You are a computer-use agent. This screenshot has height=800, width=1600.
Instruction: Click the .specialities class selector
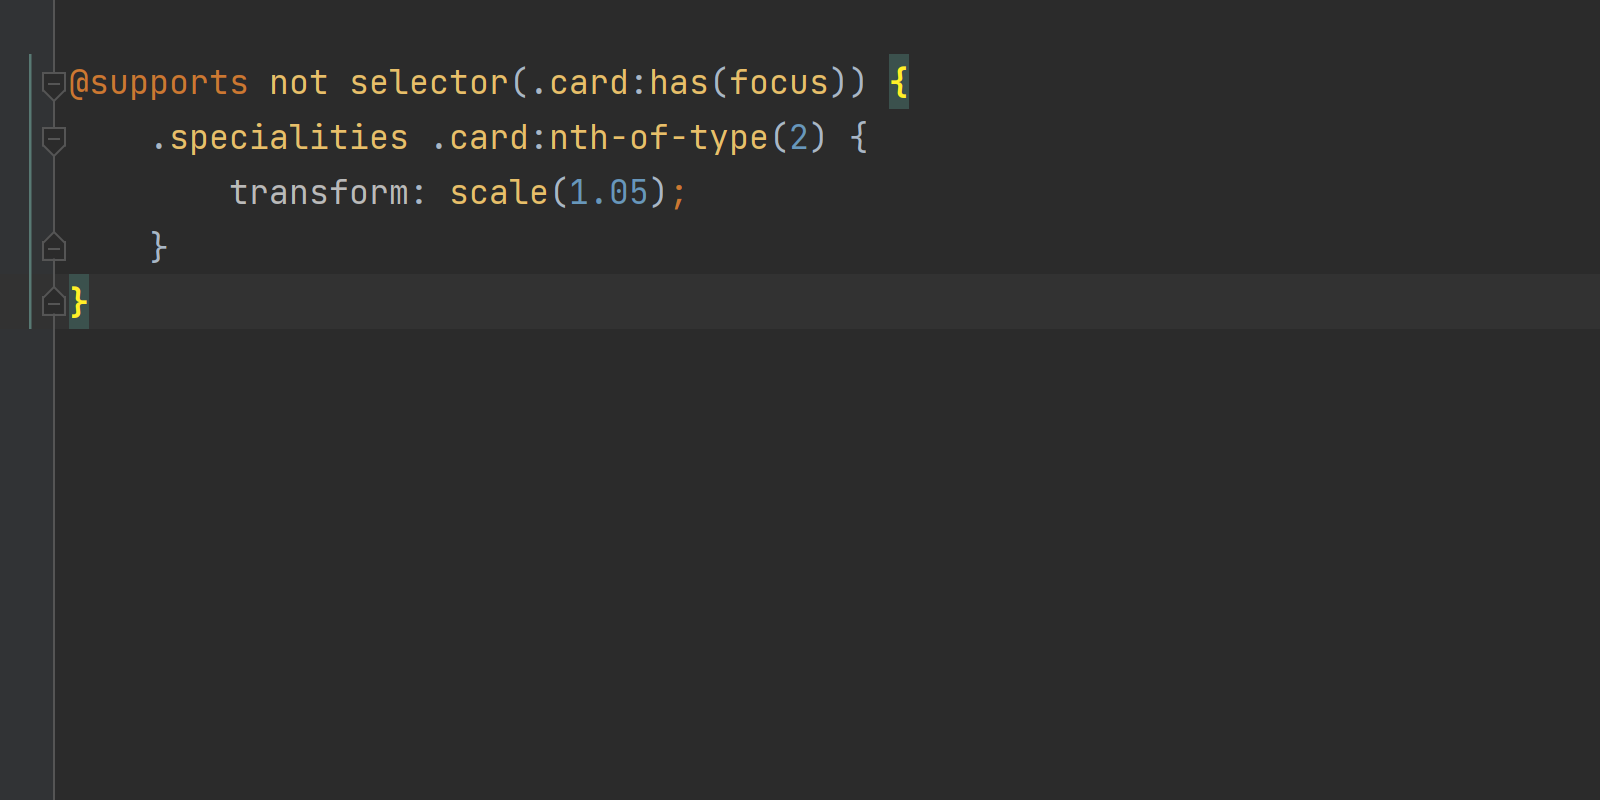[x=280, y=138]
